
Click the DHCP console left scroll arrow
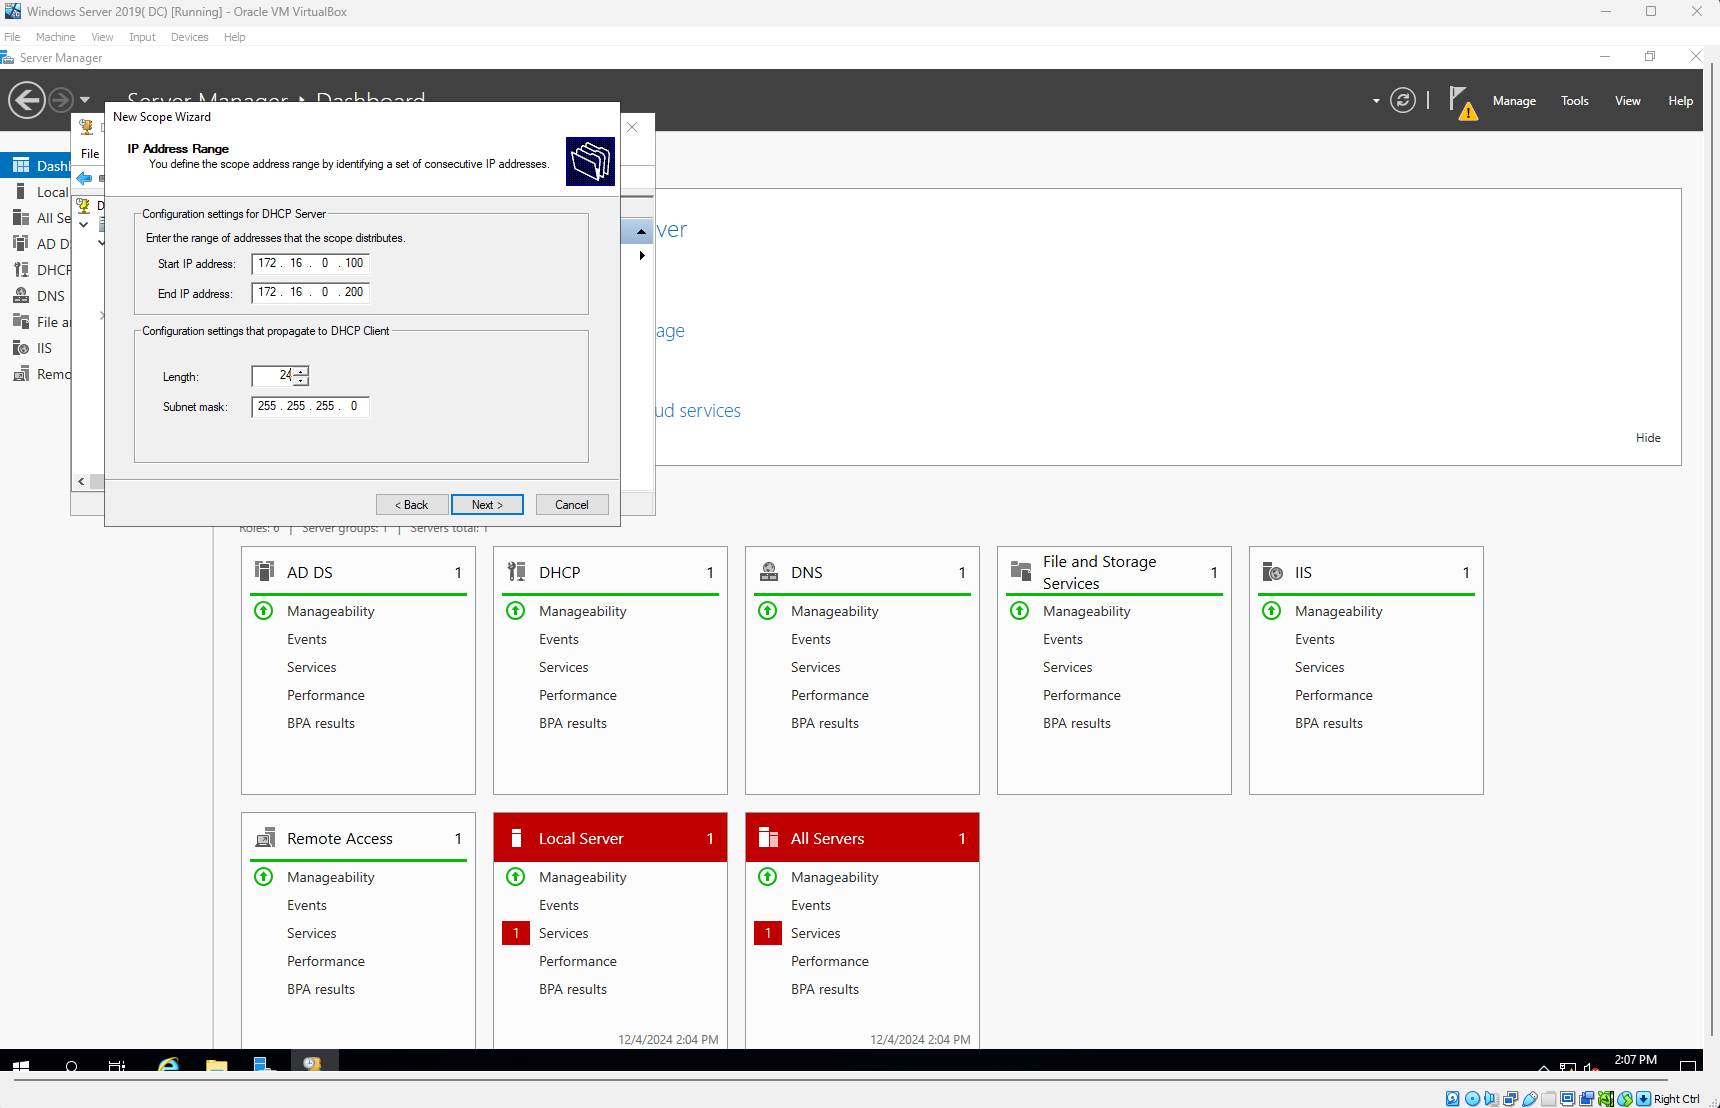coord(81,482)
